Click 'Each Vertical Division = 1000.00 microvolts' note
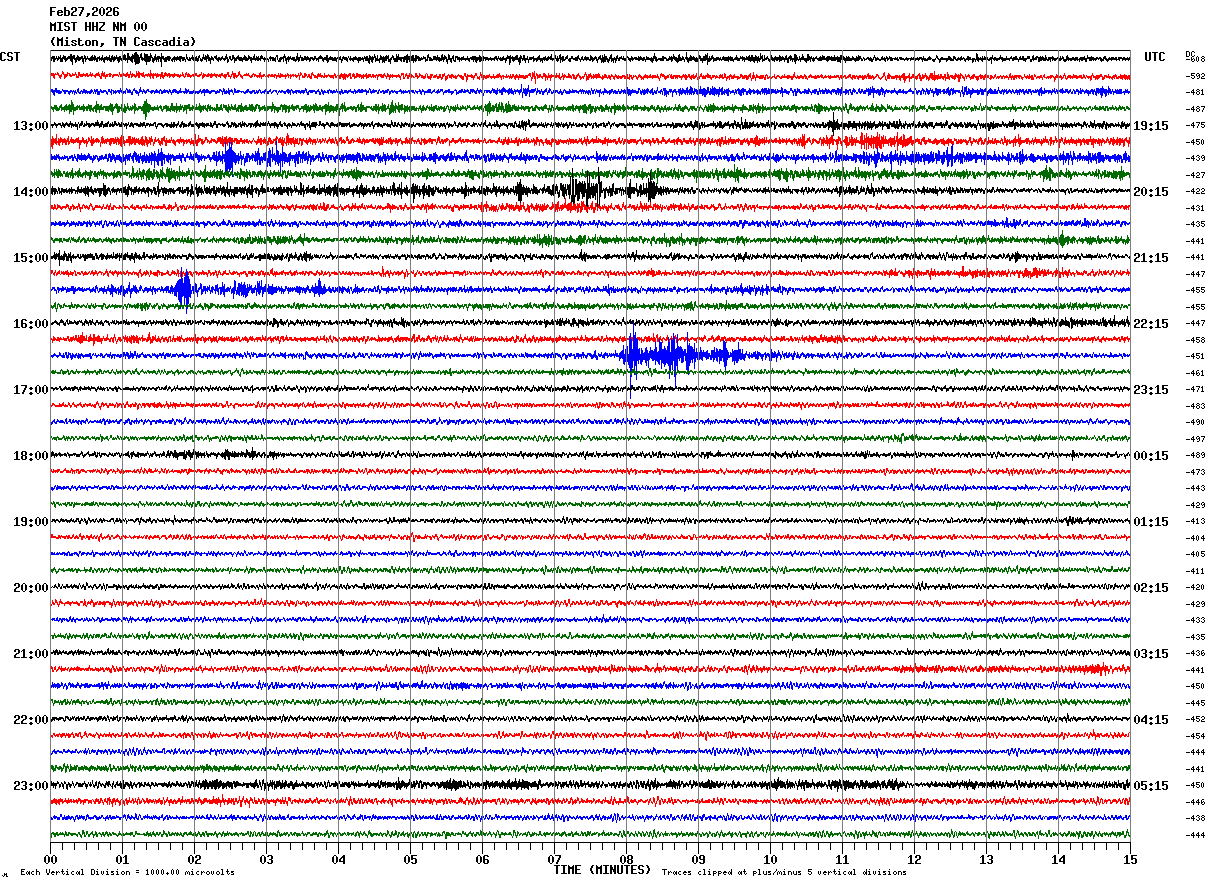 pyautogui.click(x=128, y=872)
